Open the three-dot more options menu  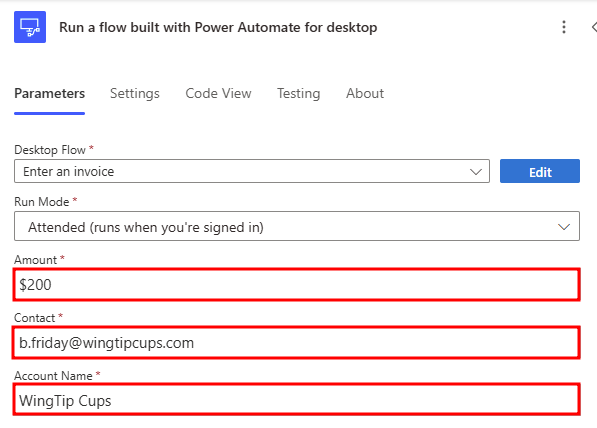click(564, 27)
